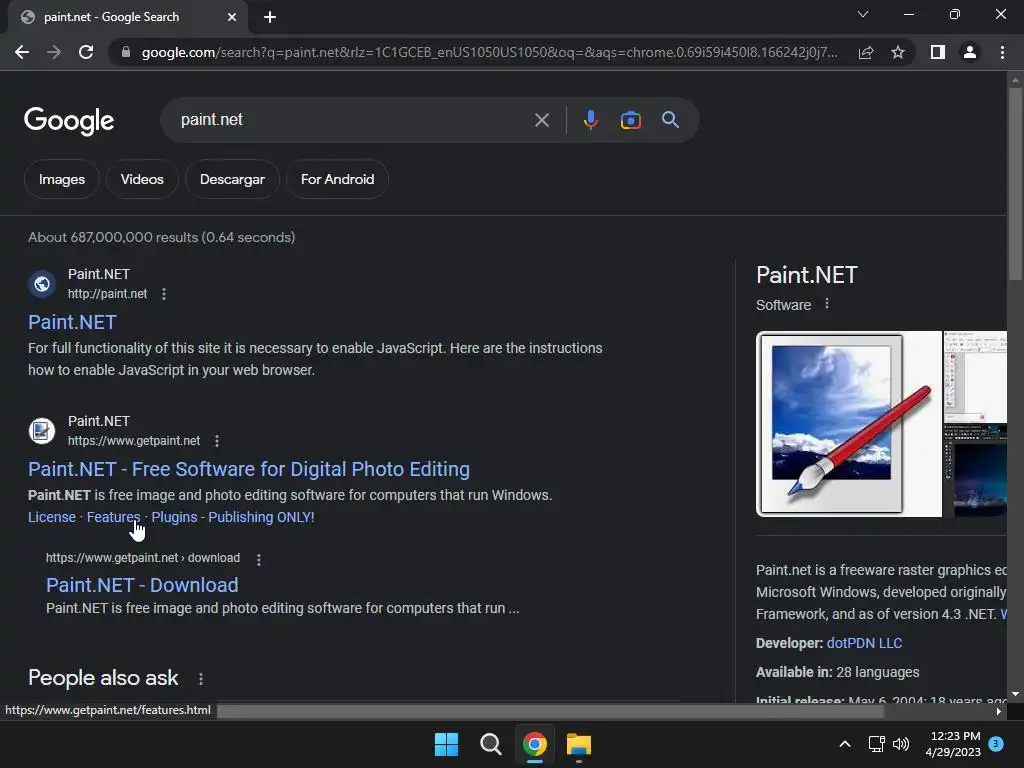Open more options for www.getpaint.net result
The height and width of the screenshot is (768, 1024).
217,441
